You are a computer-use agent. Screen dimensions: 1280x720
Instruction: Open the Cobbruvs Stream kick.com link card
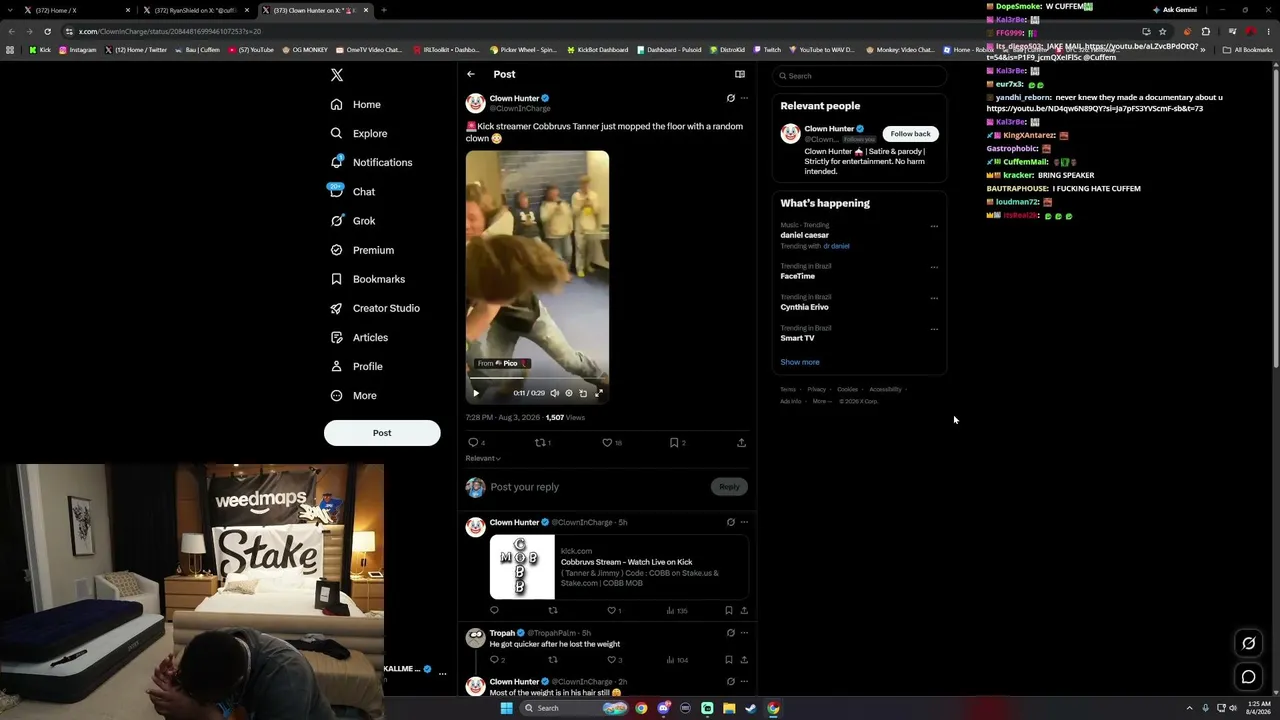point(619,567)
